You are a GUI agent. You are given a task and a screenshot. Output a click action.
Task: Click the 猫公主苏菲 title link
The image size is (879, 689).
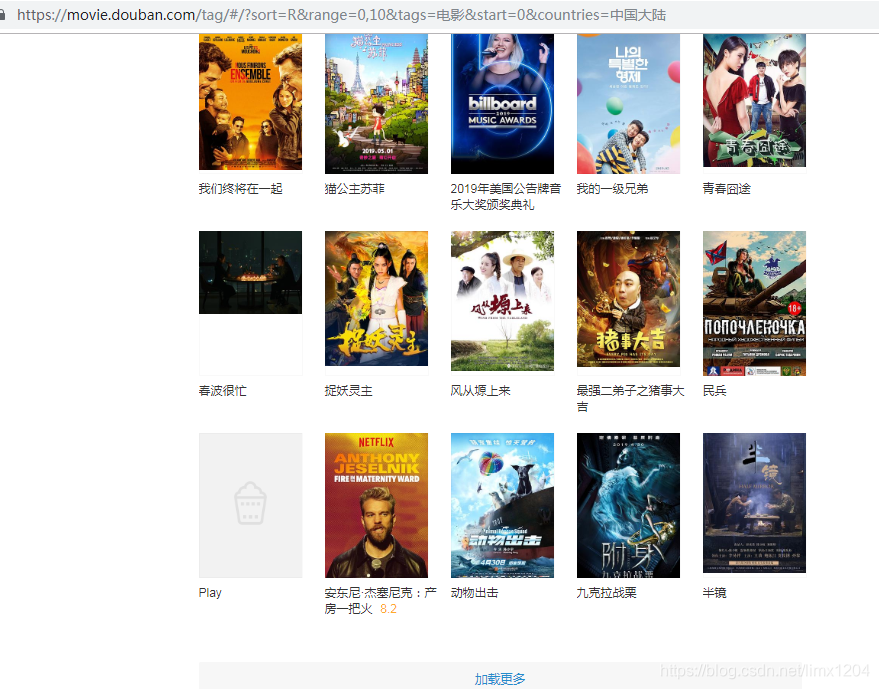tap(355, 189)
